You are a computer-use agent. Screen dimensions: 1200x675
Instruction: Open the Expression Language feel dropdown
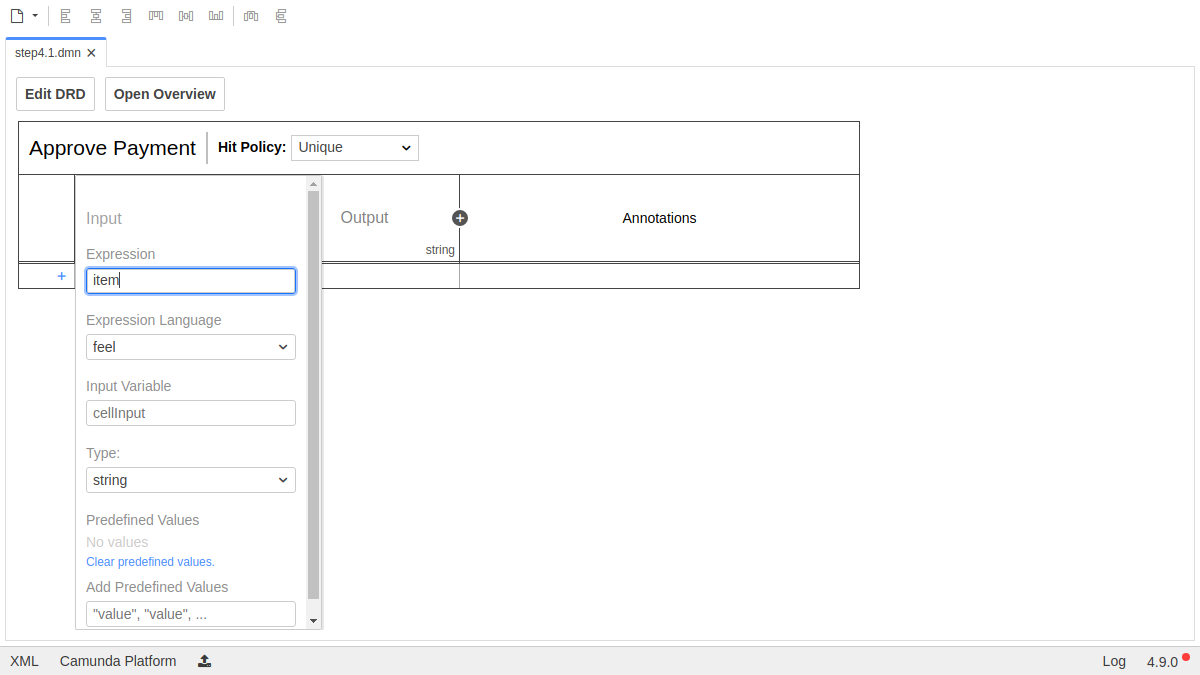point(190,347)
